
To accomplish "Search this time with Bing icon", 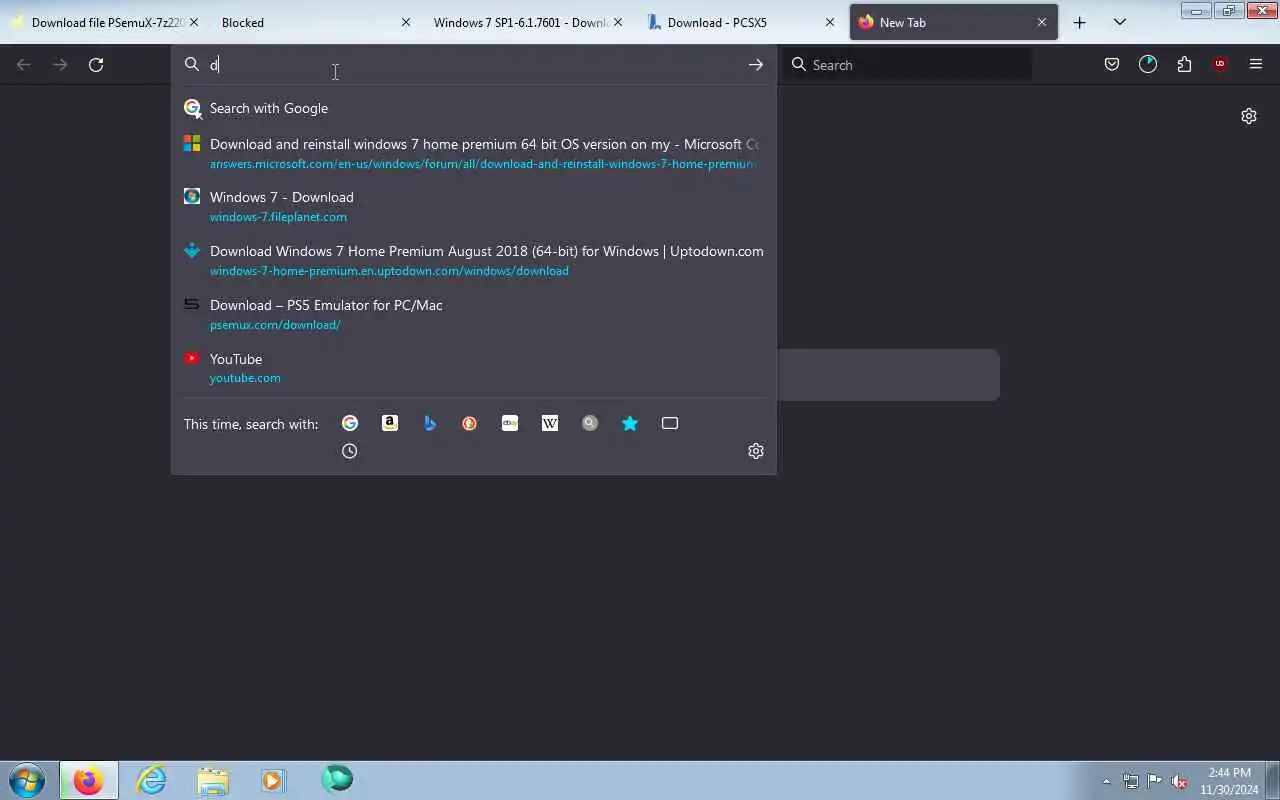I will [x=430, y=423].
